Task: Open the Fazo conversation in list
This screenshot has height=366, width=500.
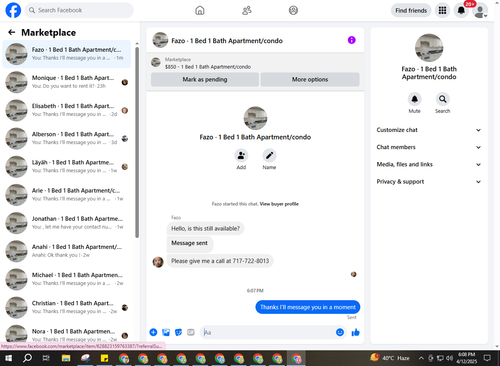Action: (67, 54)
